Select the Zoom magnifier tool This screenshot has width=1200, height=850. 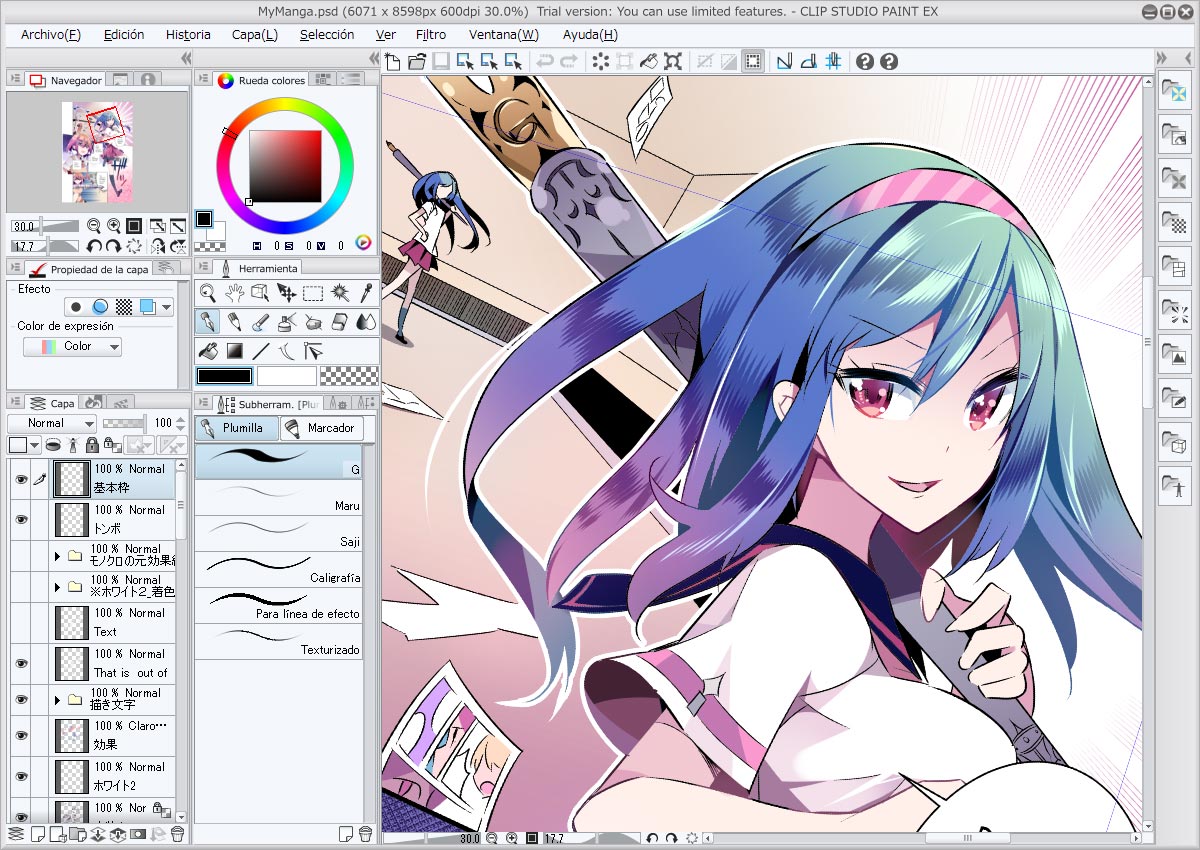207,293
